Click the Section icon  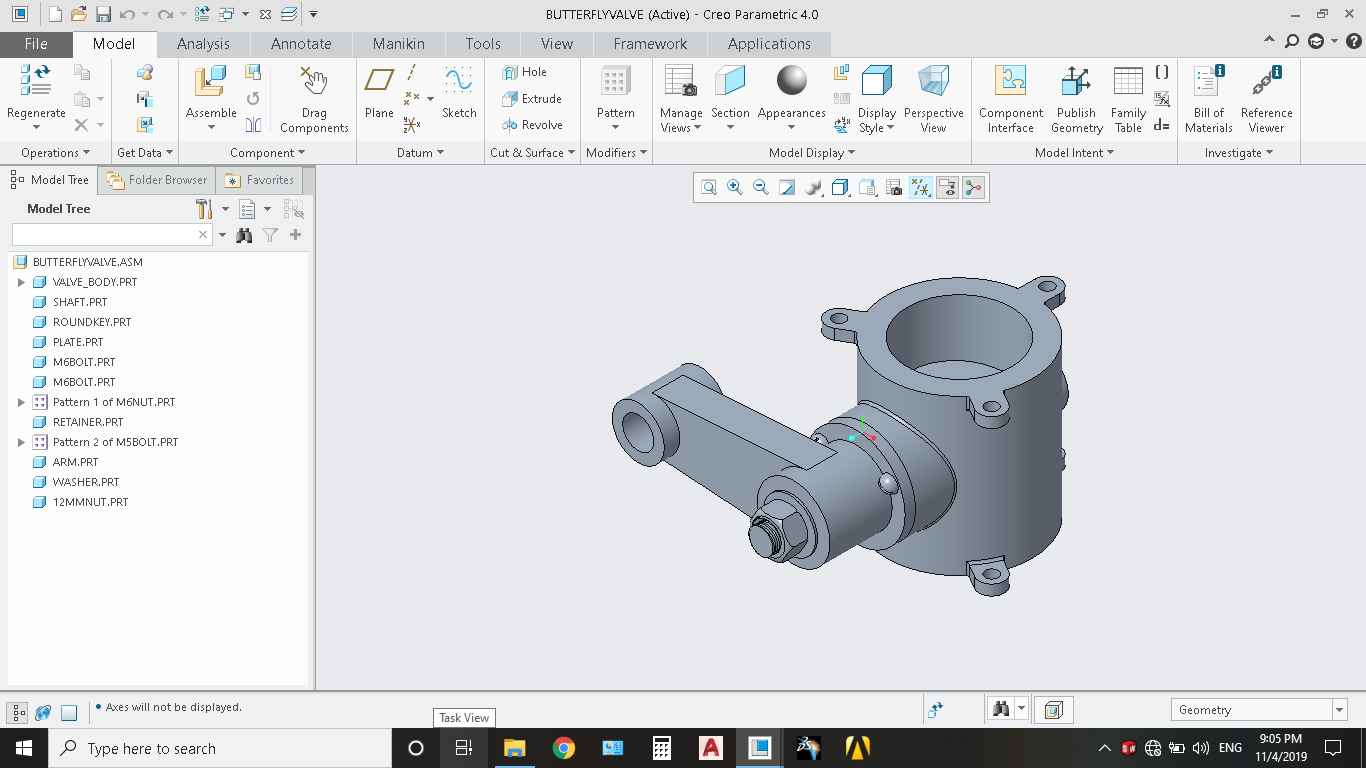(730, 82)
